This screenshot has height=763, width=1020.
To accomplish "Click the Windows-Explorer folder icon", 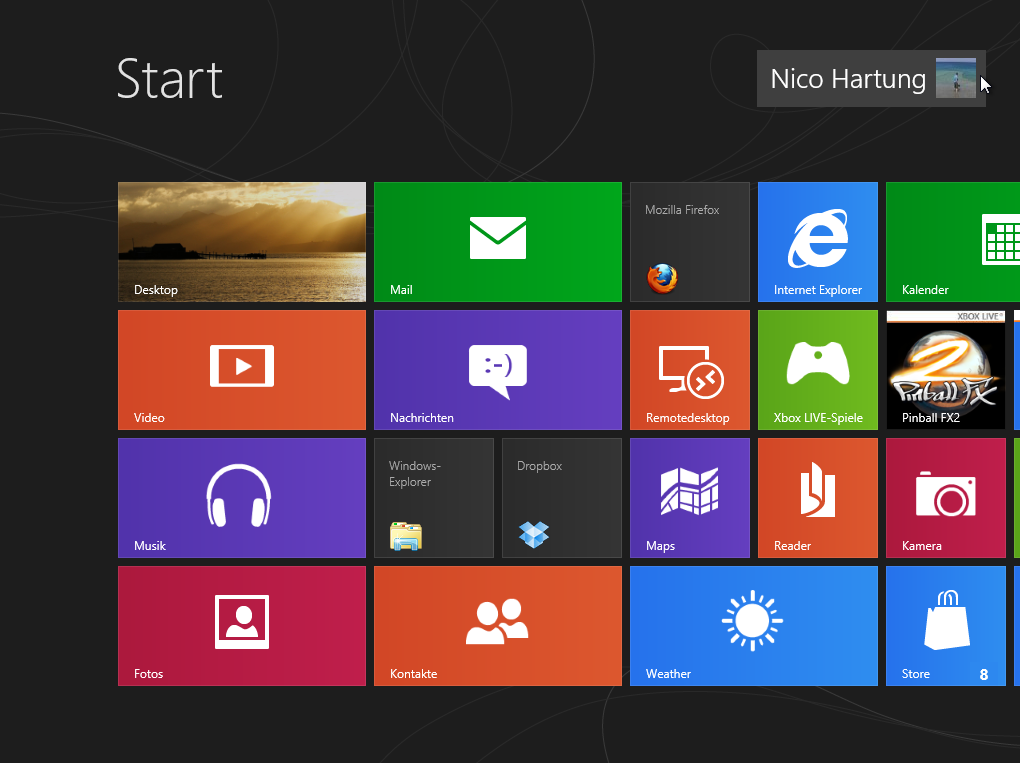I will click(406, 536).
